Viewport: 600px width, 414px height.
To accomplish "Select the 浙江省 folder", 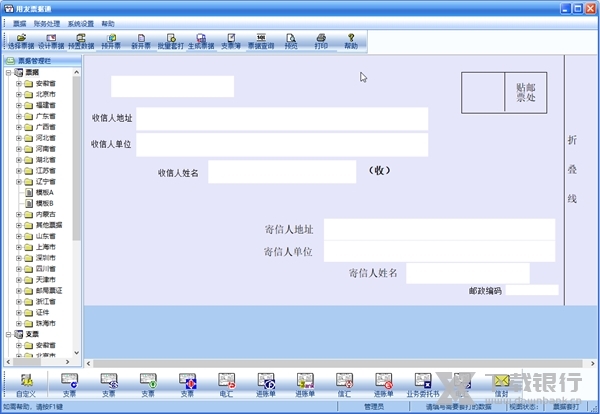I will coord(46,302).
